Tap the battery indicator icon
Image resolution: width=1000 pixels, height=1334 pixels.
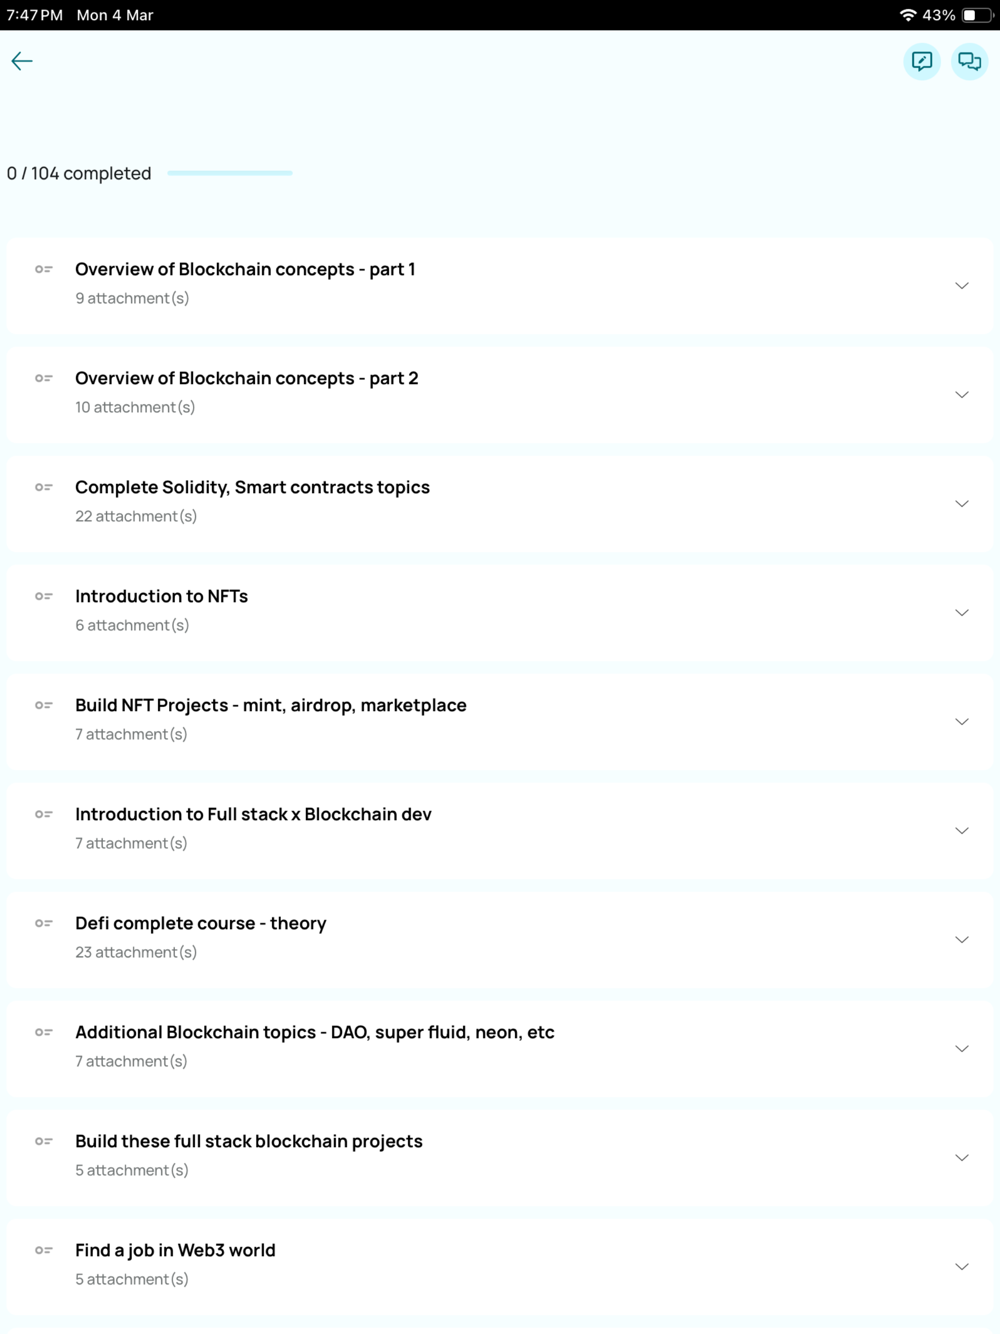[977, 15]
